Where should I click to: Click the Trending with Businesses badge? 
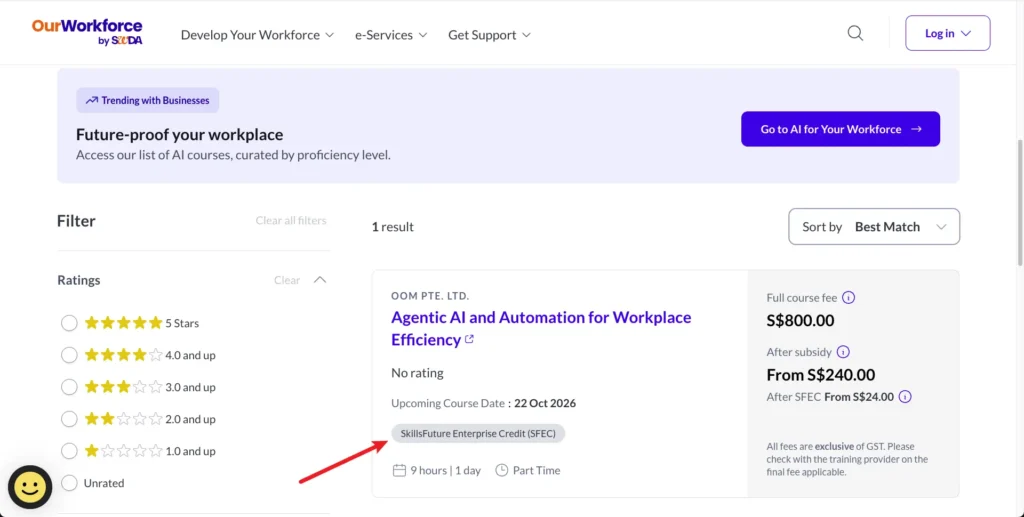[148, 101]
